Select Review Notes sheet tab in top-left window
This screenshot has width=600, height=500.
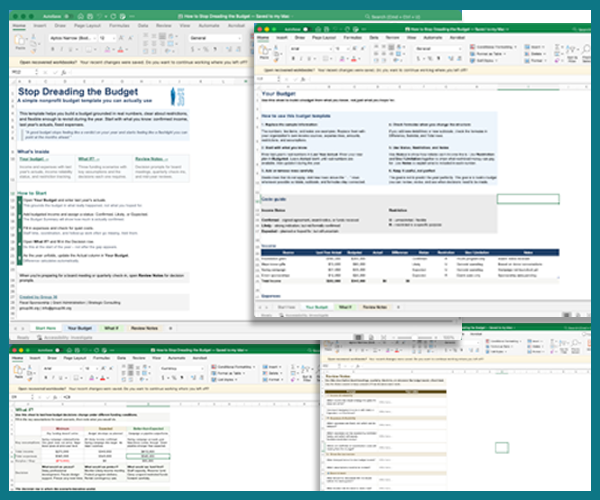[144, 328]
